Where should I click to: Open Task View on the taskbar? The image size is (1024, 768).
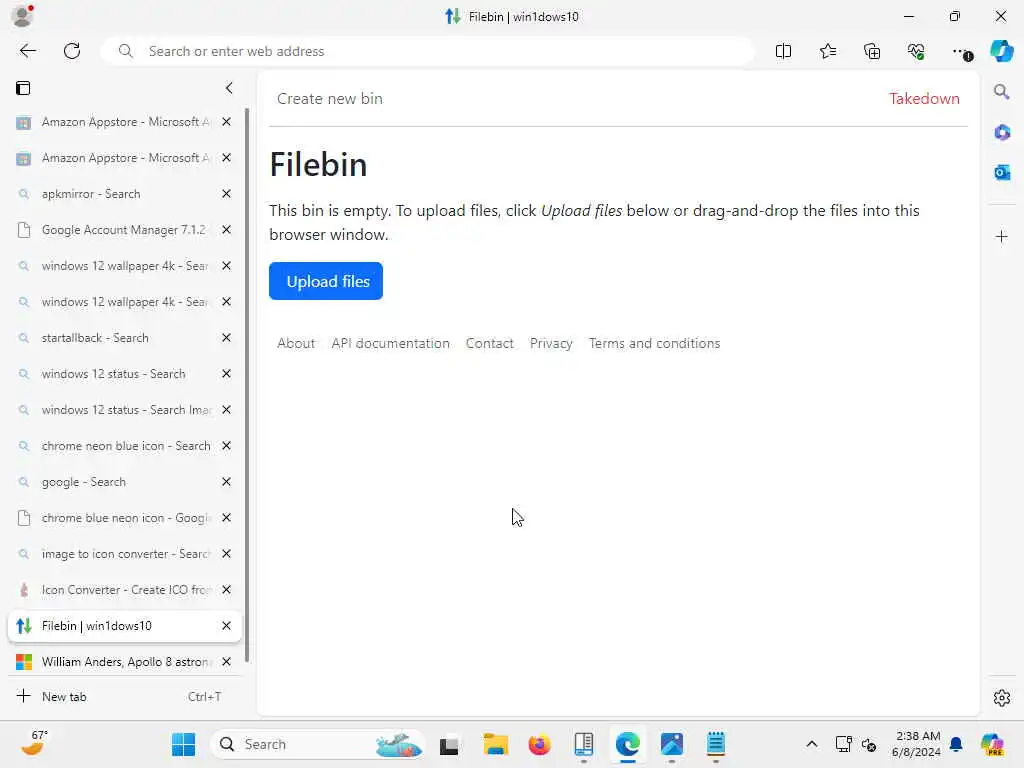click(x=449, y=744)
